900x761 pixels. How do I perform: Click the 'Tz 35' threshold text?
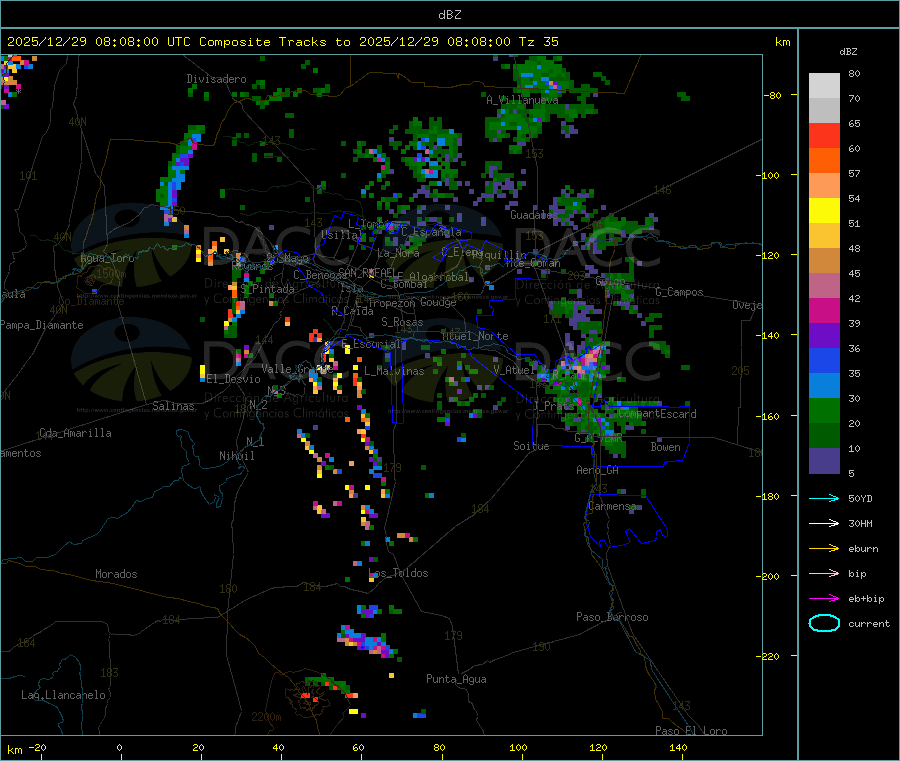[538, 42]
